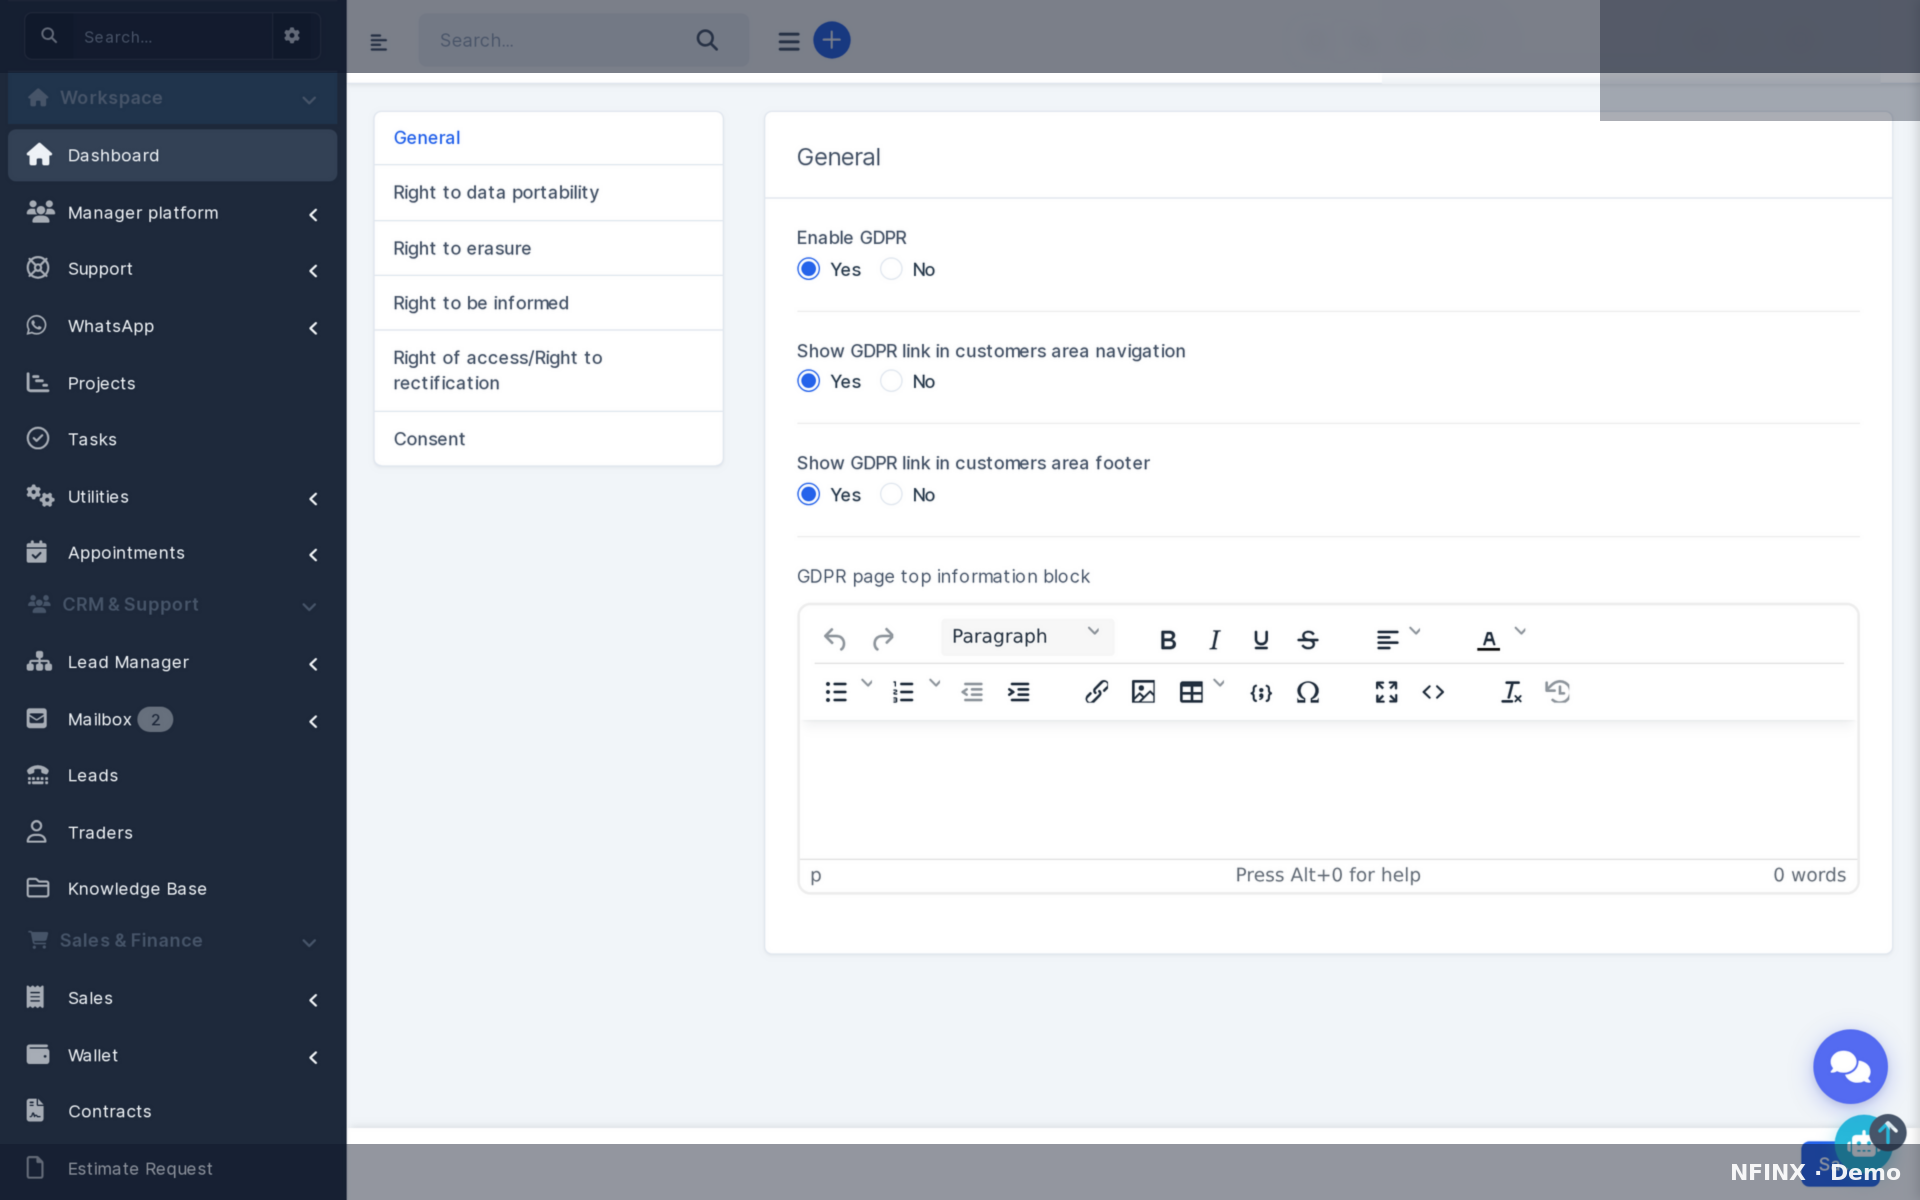Click inside the GDPR information text area
This screenshot has width=1920, height=1200.
[1328, 790]
